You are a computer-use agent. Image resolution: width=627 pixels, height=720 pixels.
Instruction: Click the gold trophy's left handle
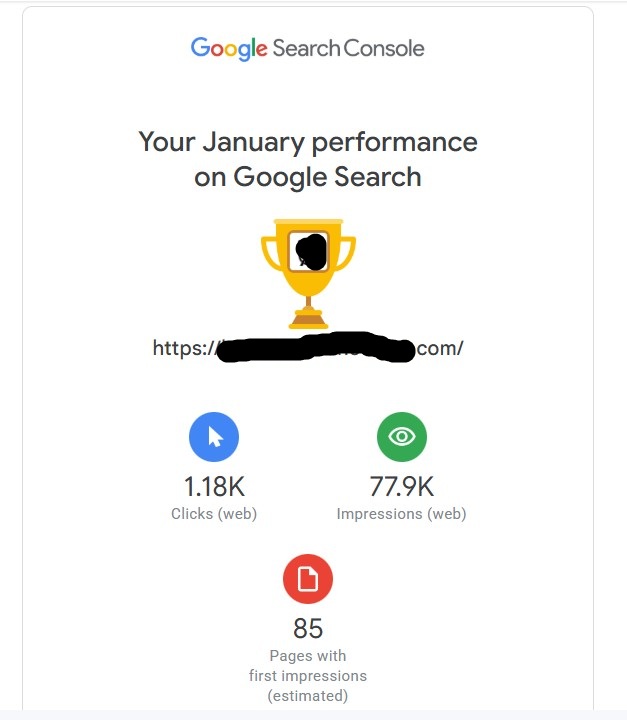[x=270, y=253]
